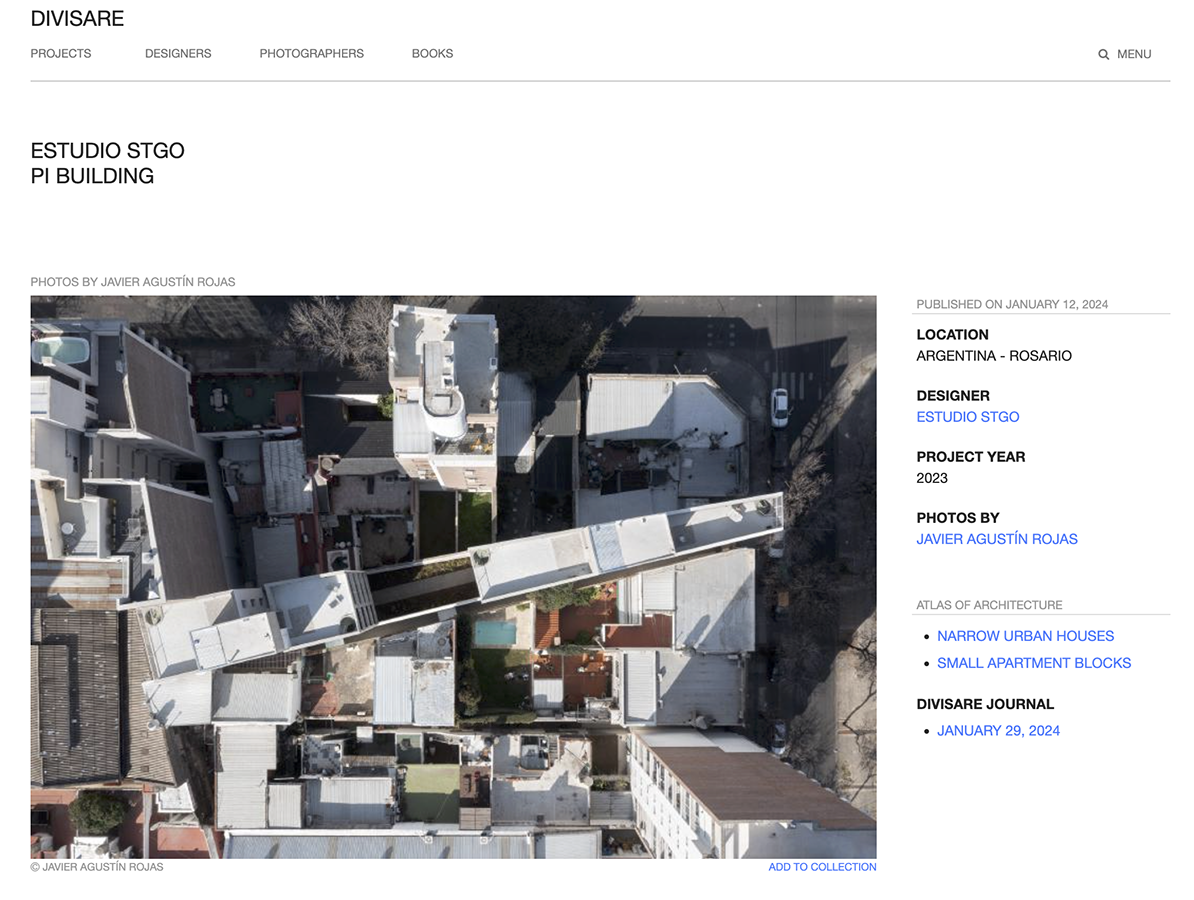Click the DESIGNER label
This screenshot has height=900, width=1194.
click(x=953, y=395)
